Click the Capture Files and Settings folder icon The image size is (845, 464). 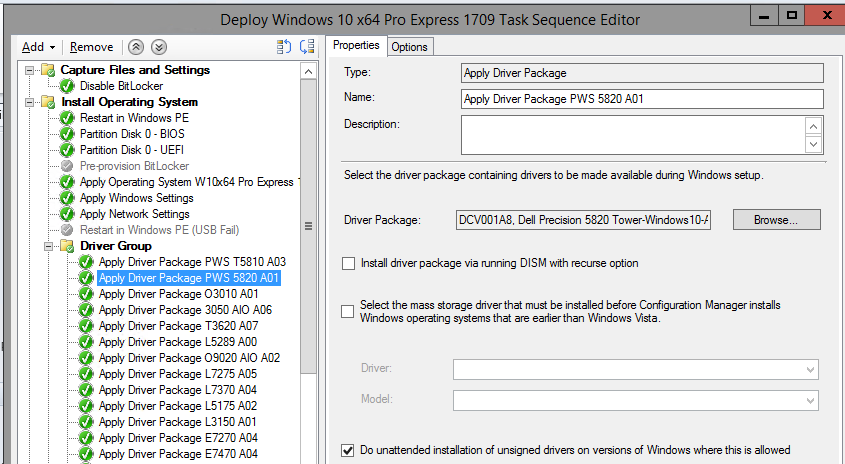coord(48,70)
